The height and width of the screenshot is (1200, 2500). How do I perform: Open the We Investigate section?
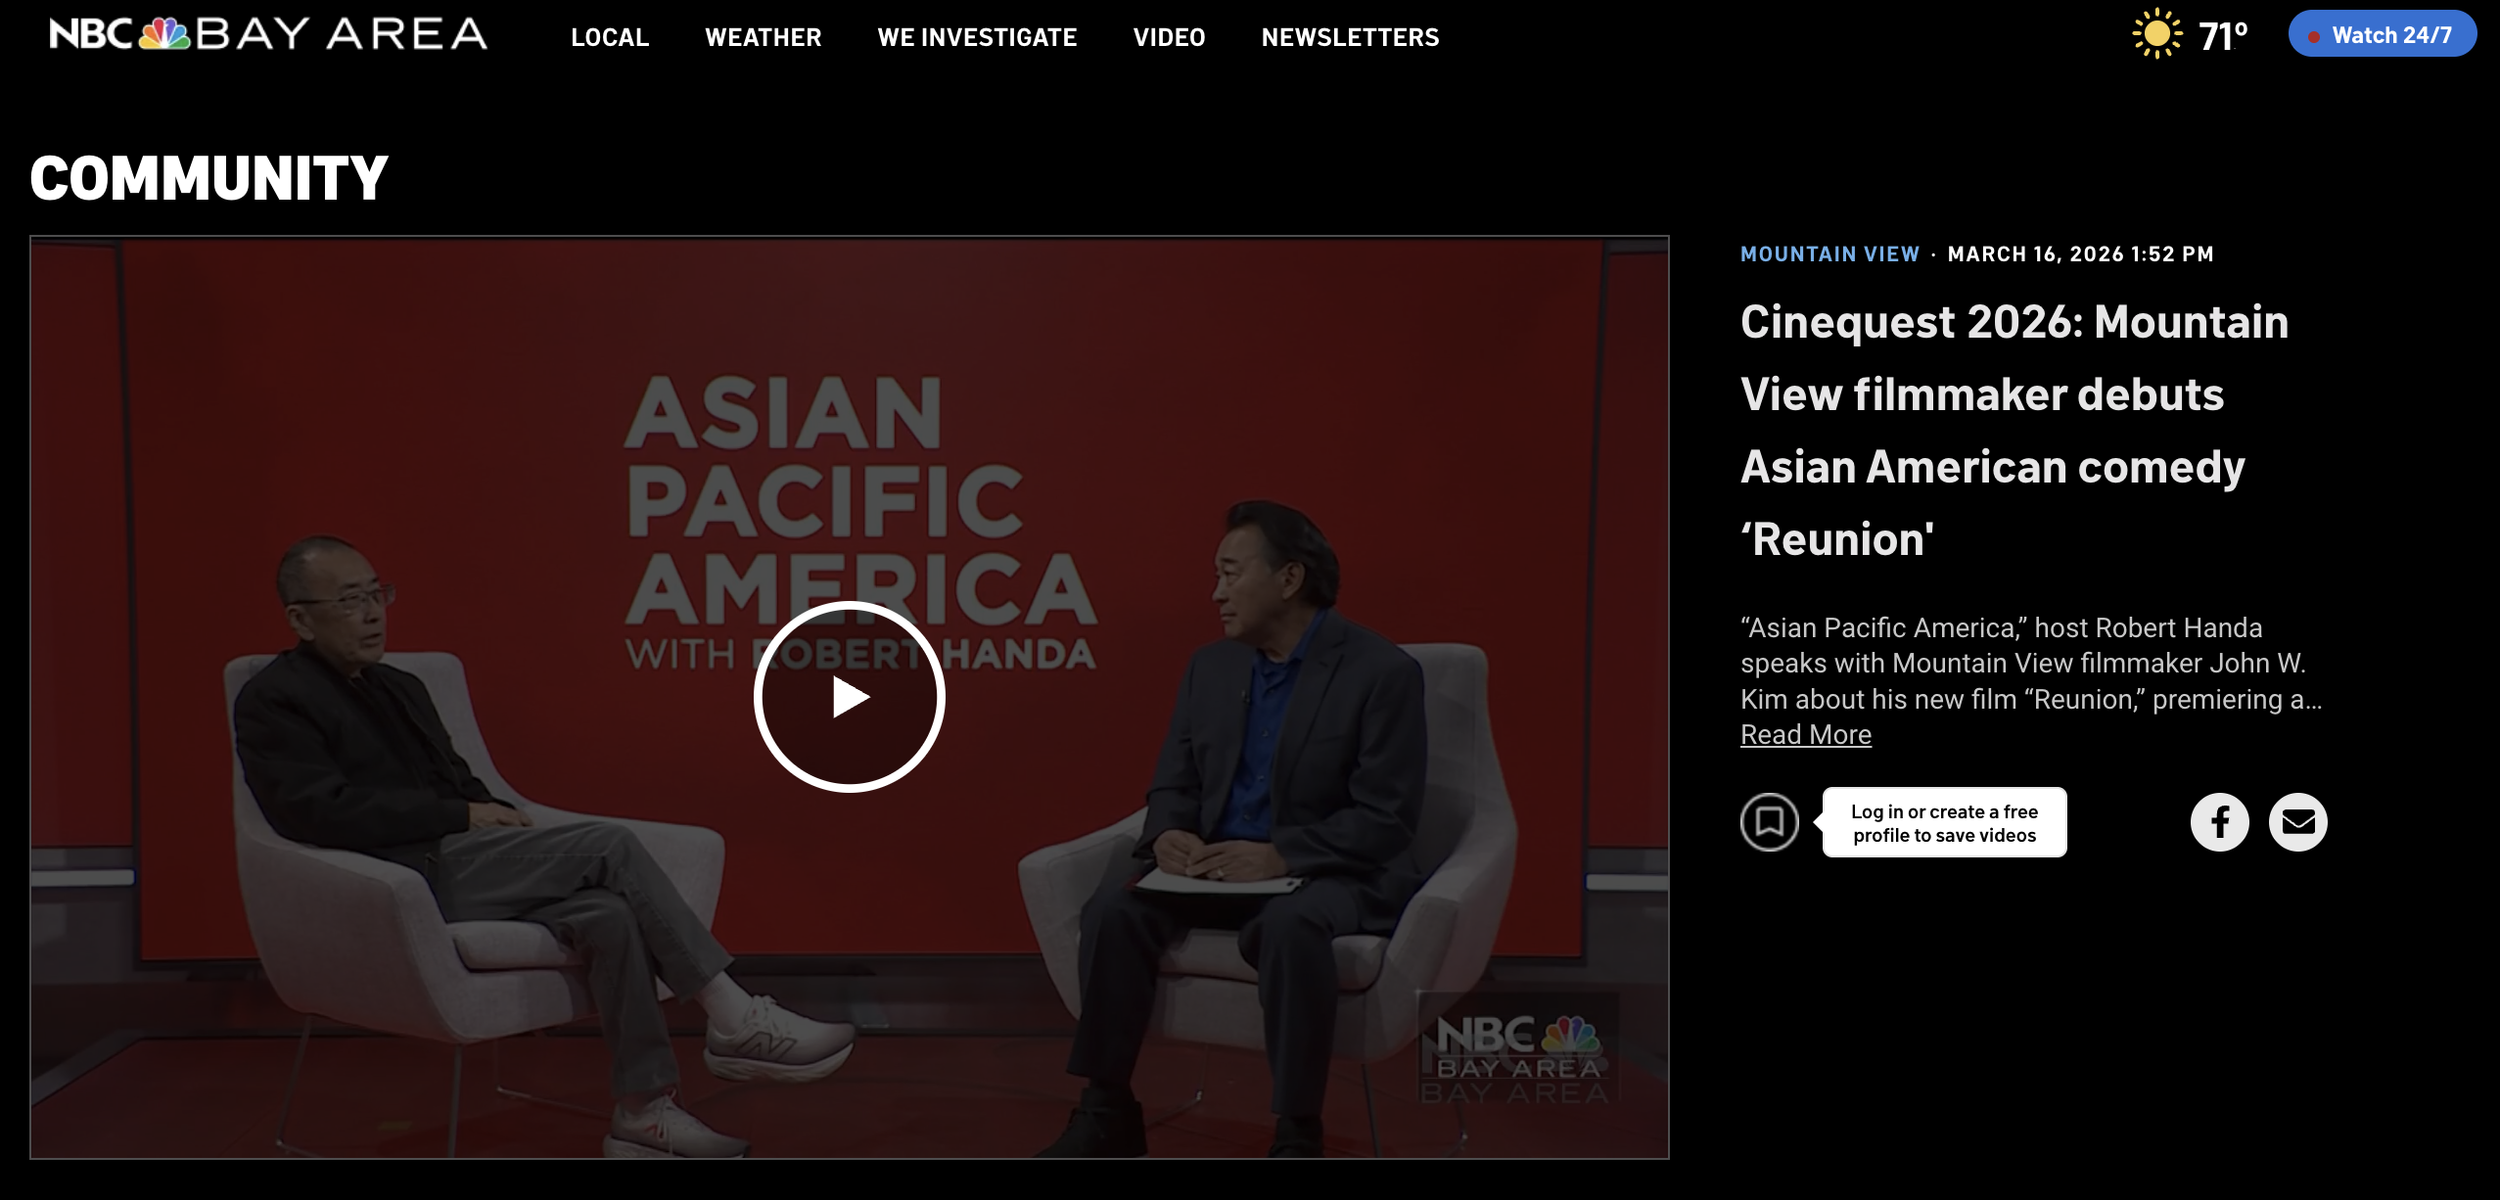977,37
